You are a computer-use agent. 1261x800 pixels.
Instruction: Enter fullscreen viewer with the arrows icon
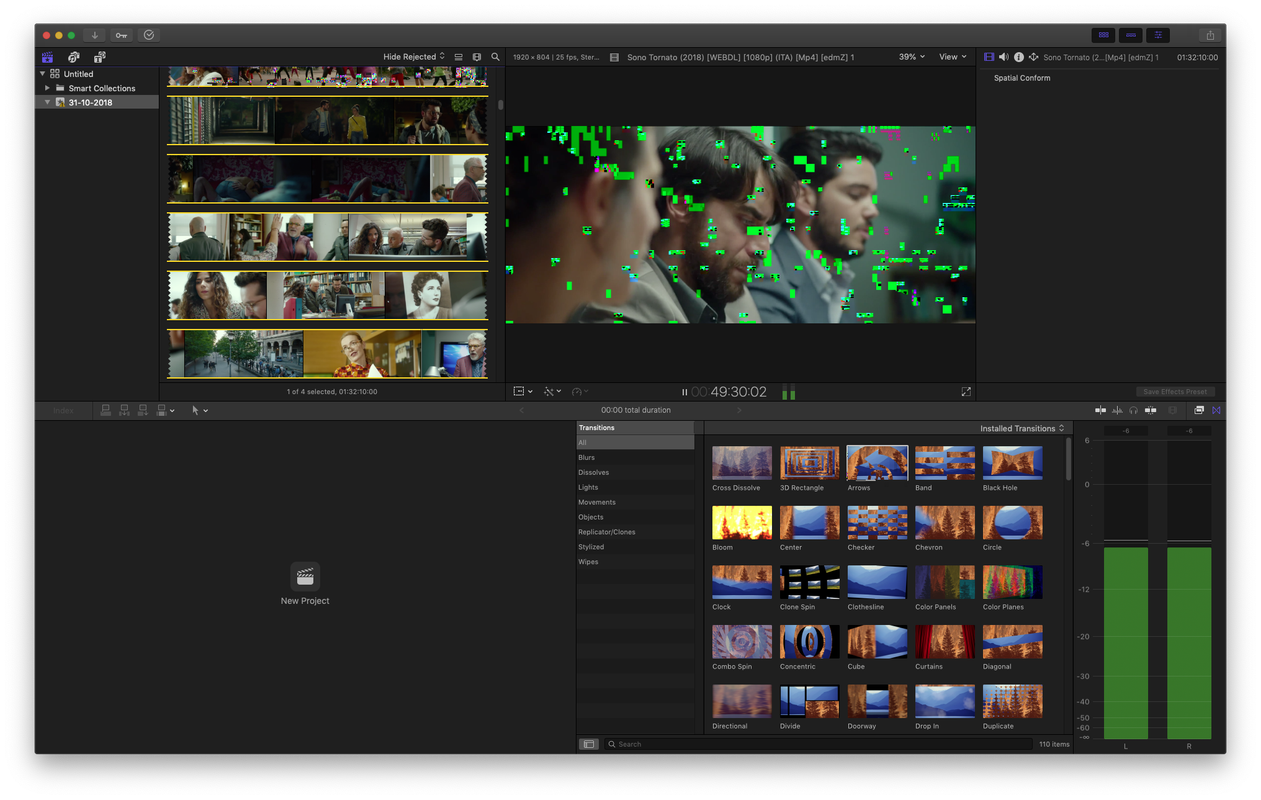[x=966, y=392]
